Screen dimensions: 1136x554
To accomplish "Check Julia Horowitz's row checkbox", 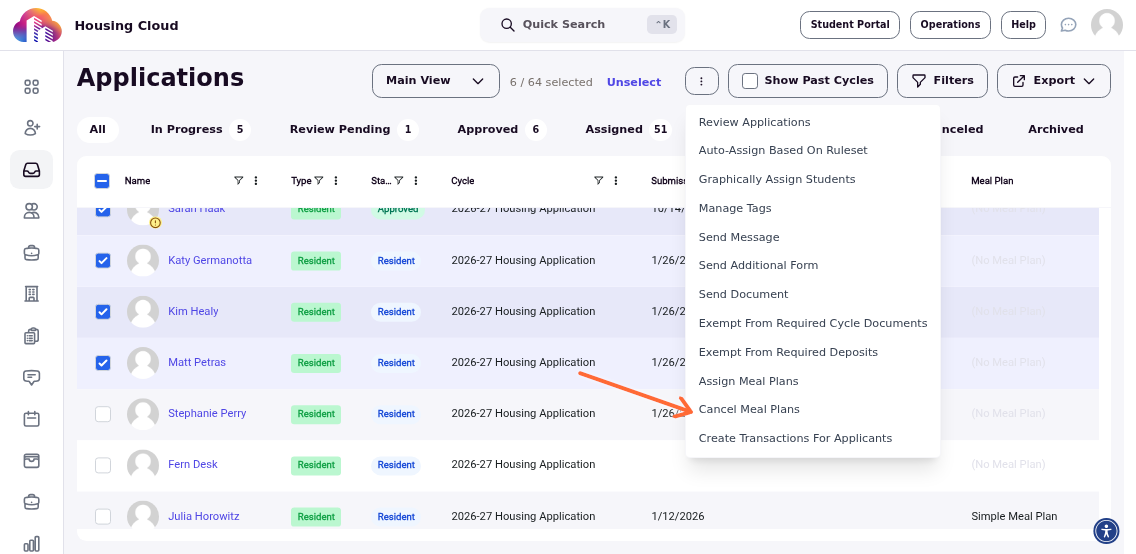I will click(x=103, y=516).
